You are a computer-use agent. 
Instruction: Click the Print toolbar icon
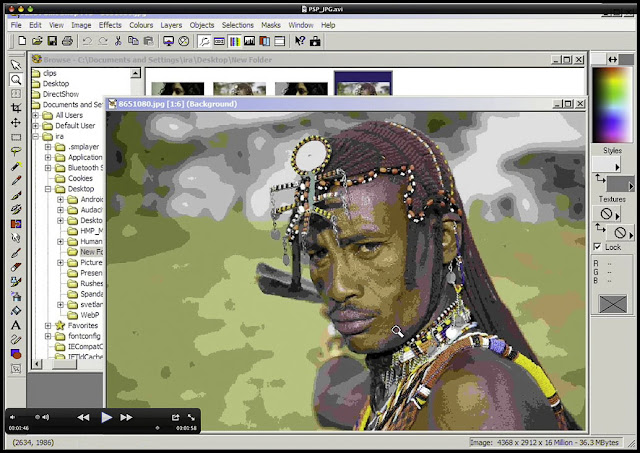tap(67, 41)
